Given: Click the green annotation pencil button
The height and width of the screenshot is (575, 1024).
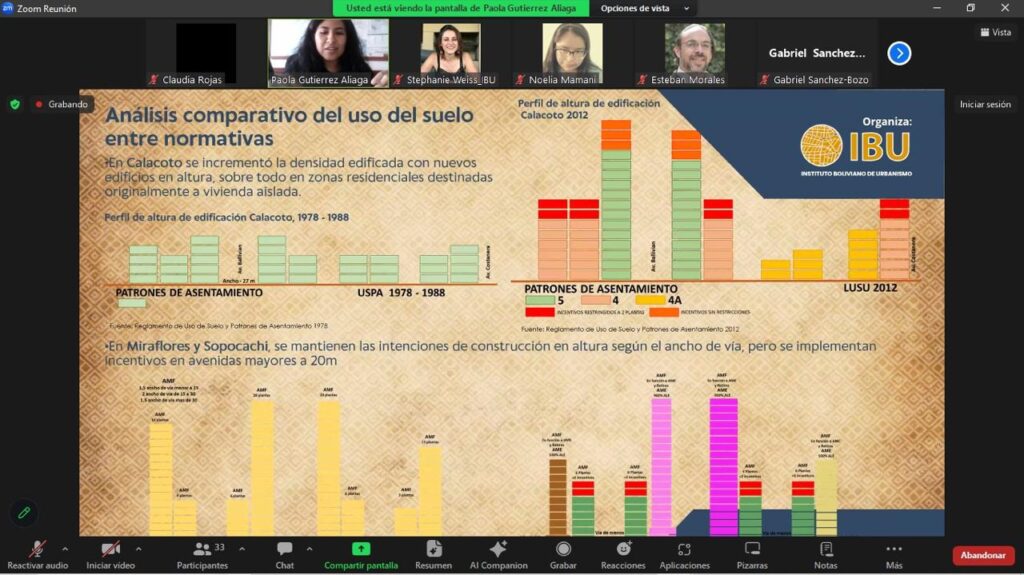Looking at the screenshot, I should tap(24, 512).
